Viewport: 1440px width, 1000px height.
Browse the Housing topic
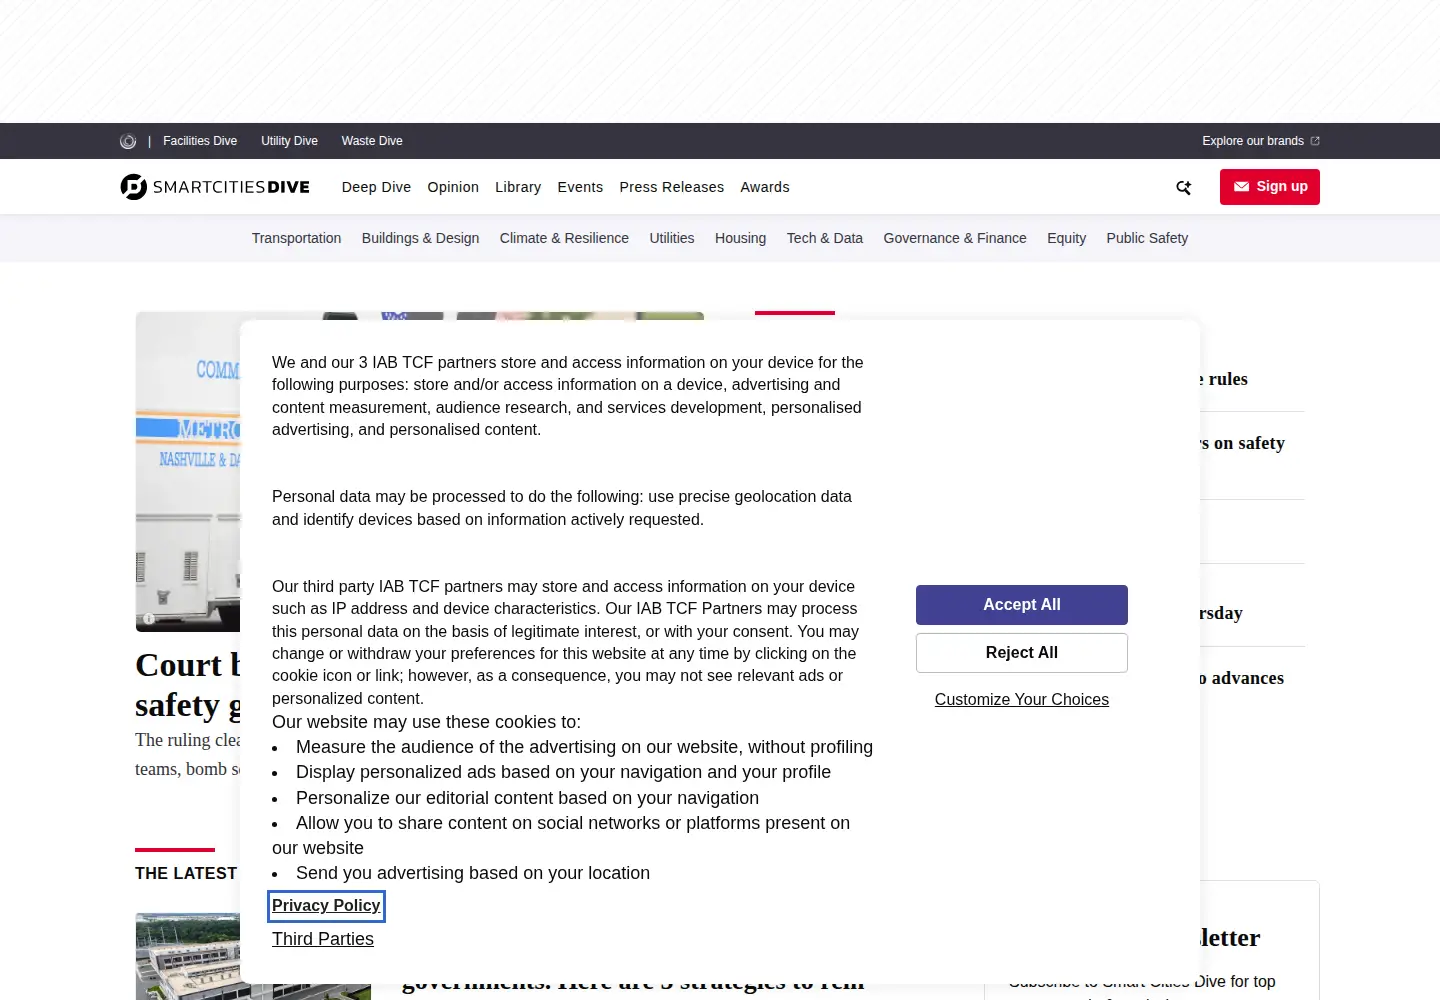[740, 238]
